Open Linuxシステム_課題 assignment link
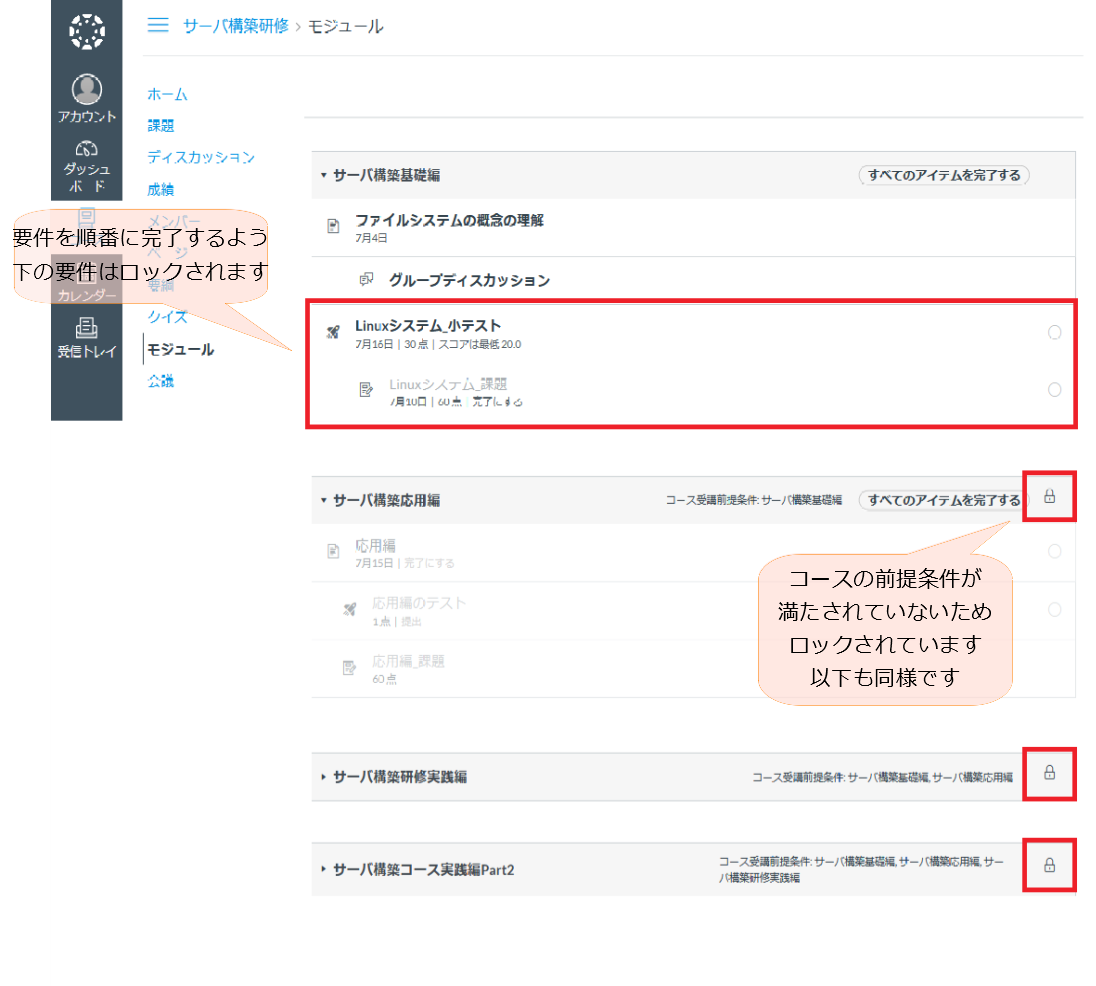1096x986 pixels. coord(448,384)
